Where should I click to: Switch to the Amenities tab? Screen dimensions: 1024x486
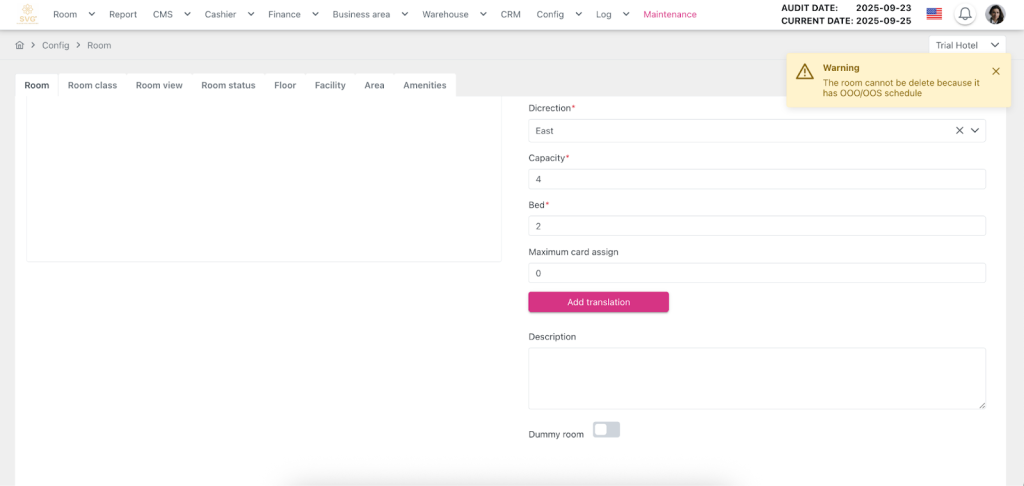424,86
